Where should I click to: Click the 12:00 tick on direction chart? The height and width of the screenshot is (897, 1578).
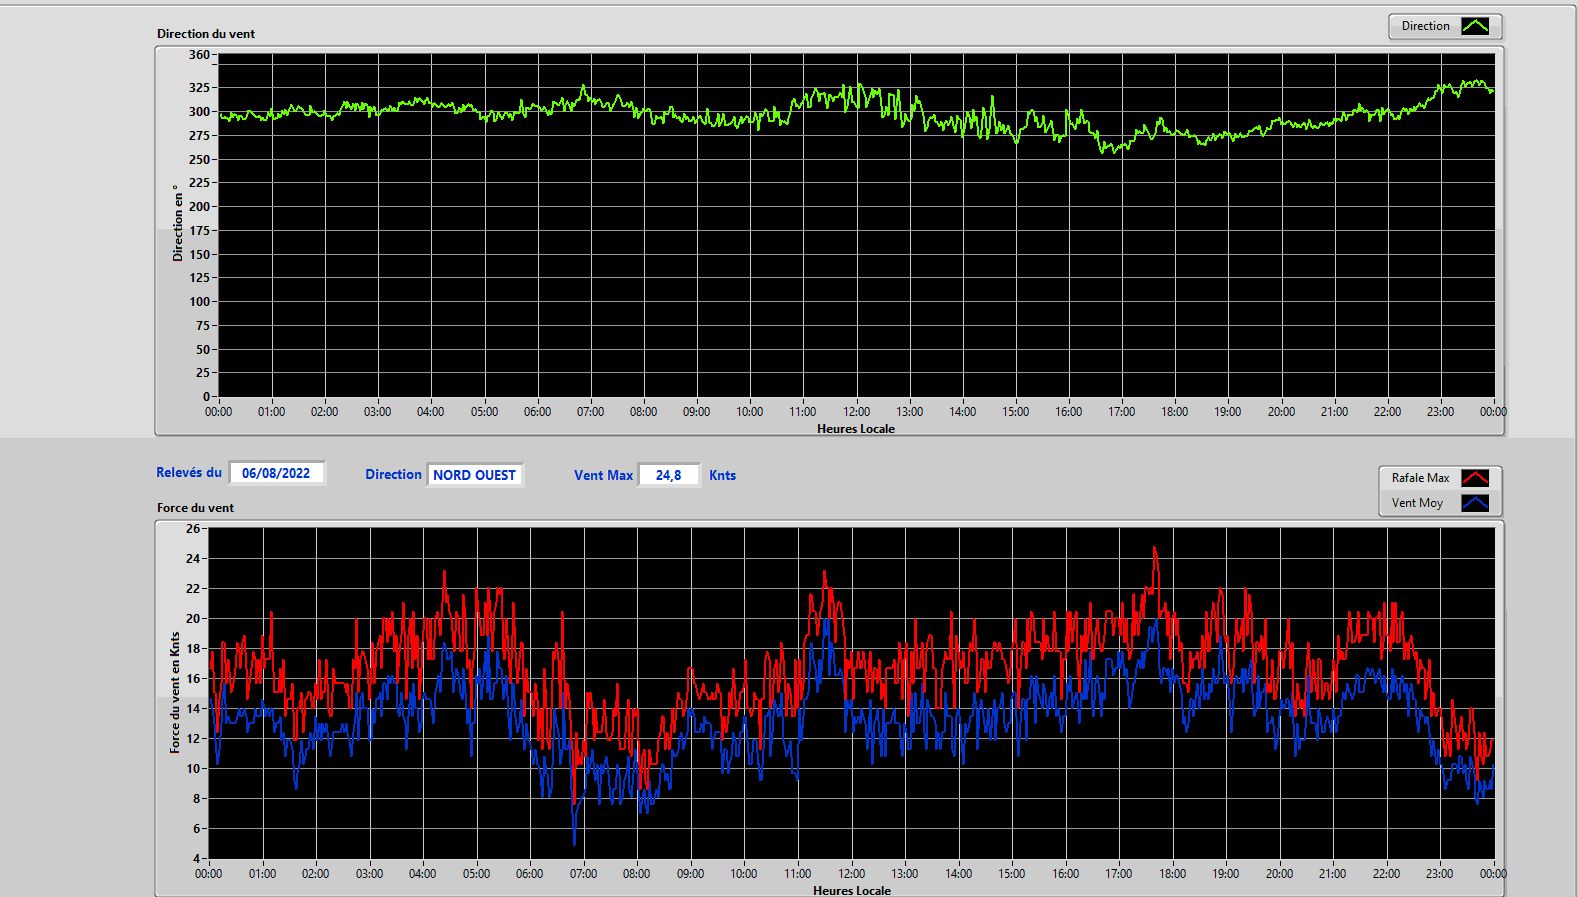(x=856, y=412)
